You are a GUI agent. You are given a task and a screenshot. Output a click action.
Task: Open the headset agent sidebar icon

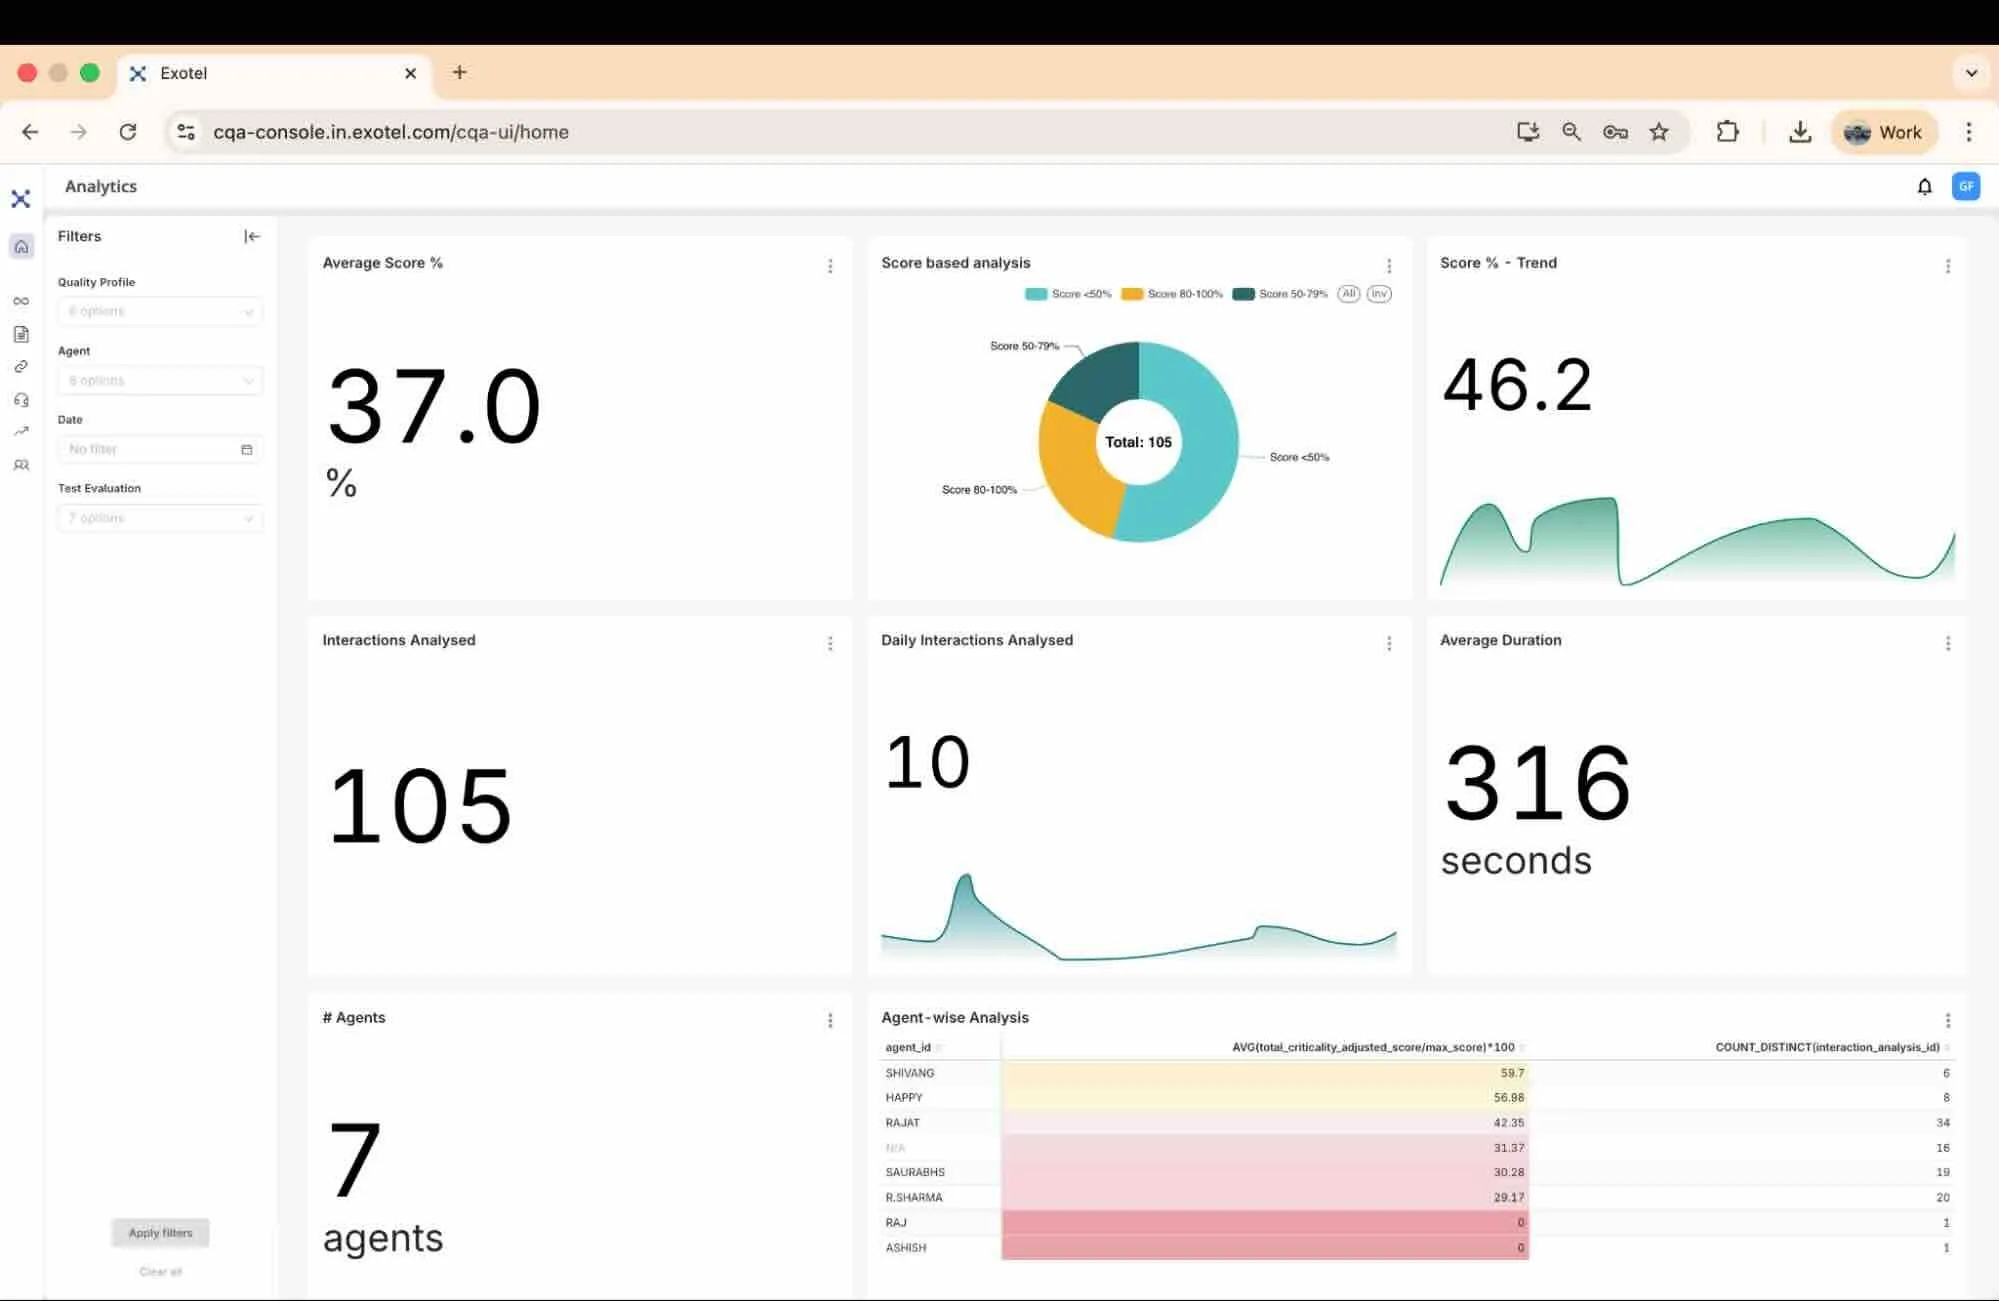(x=21, y=400)
